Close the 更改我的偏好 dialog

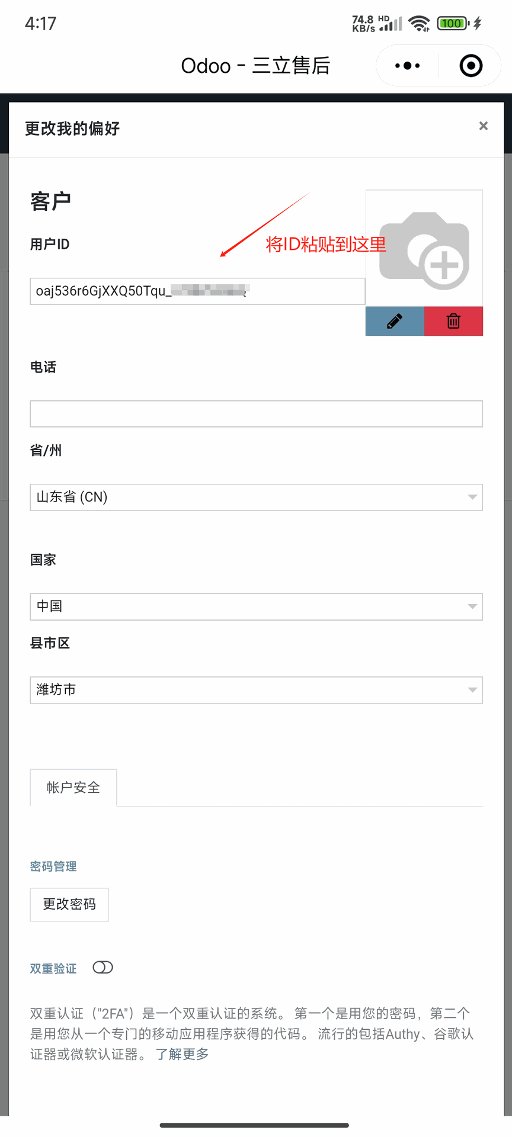point(483,126)
